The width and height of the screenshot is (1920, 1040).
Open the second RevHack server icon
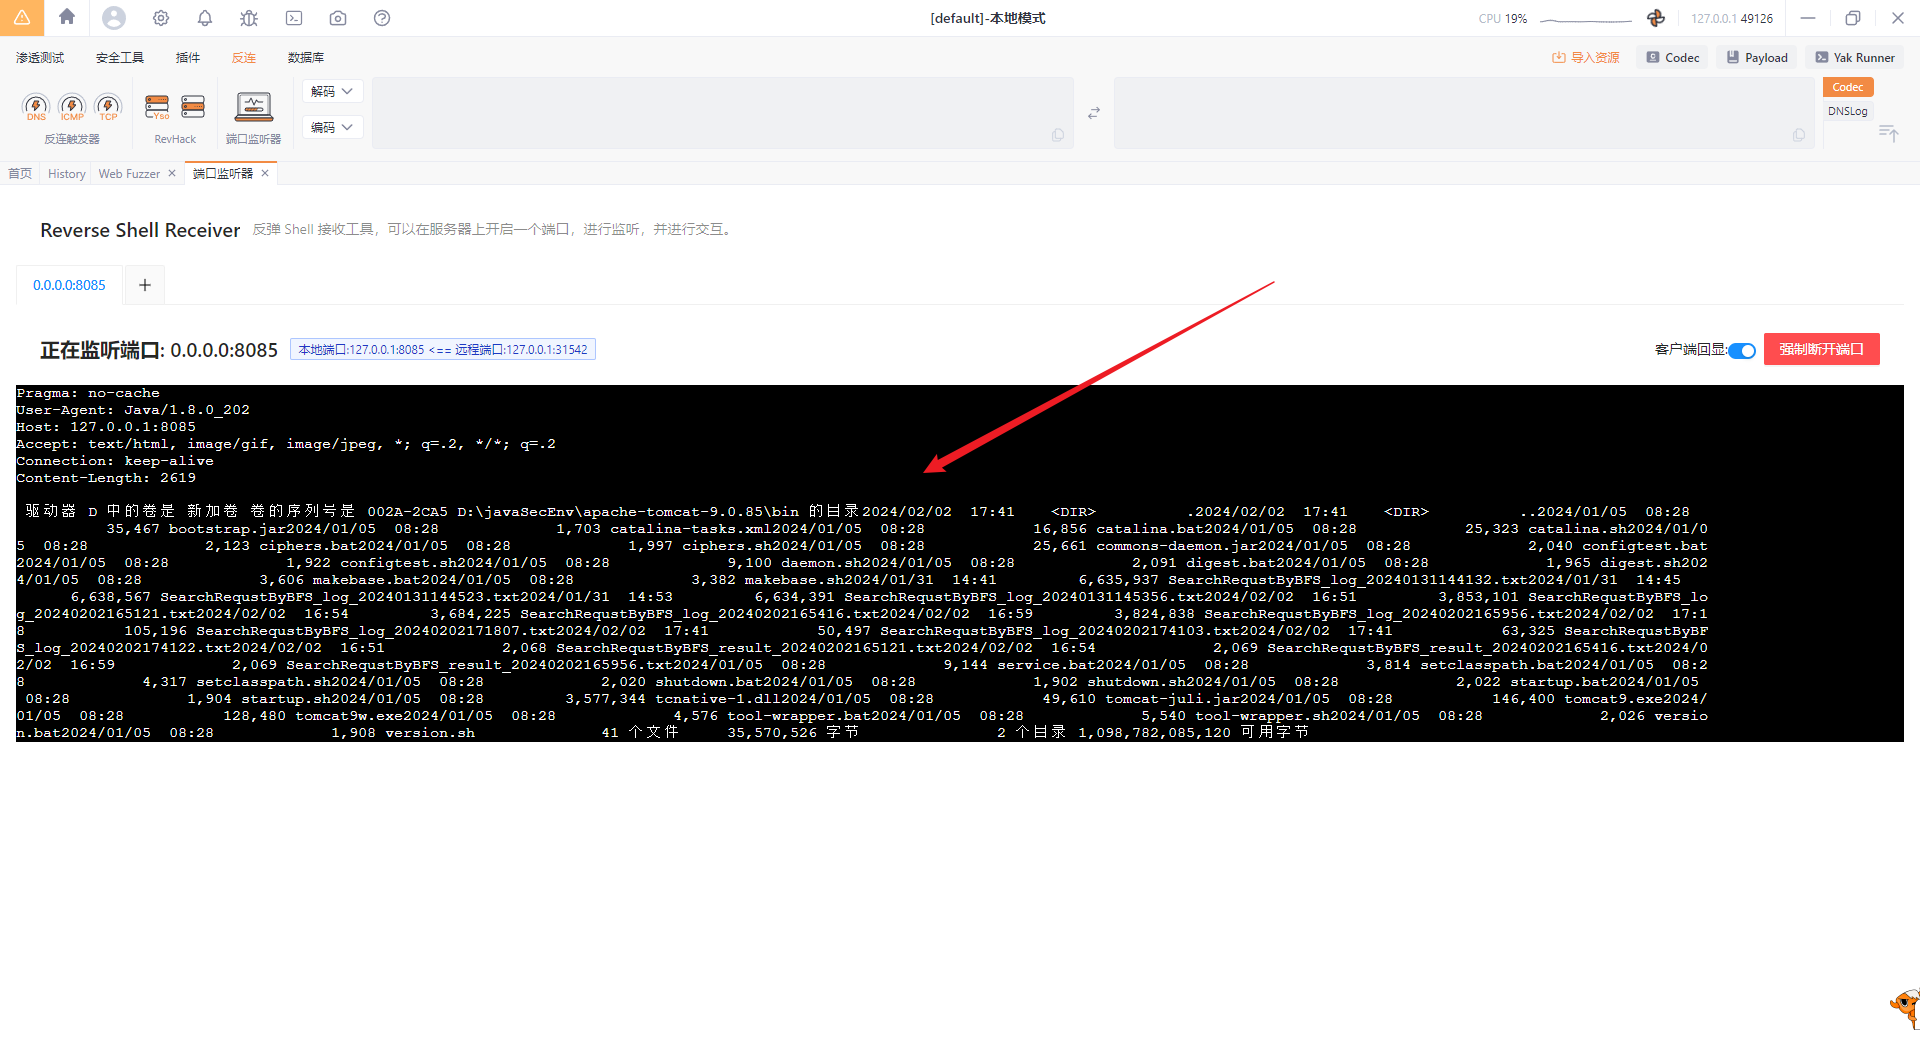[x=193, y=107]
